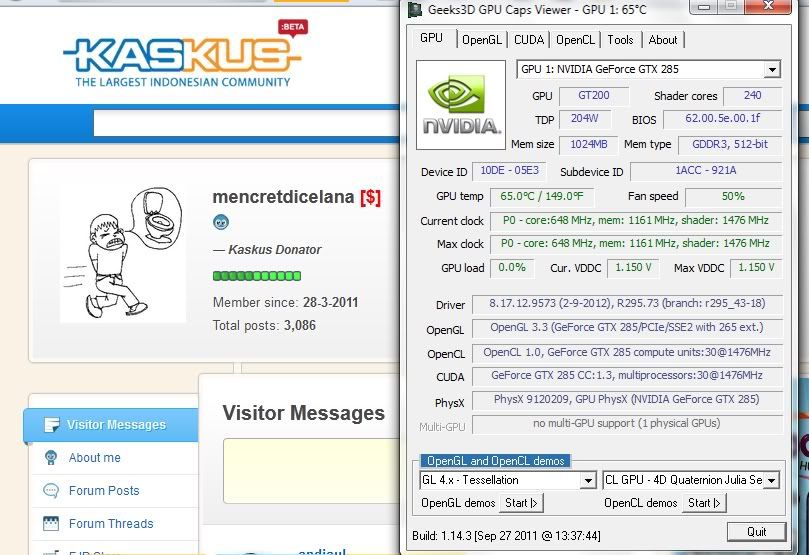The image size is (809, 555).
Task: Switch to the OpenGL tab
Action: 481,40
